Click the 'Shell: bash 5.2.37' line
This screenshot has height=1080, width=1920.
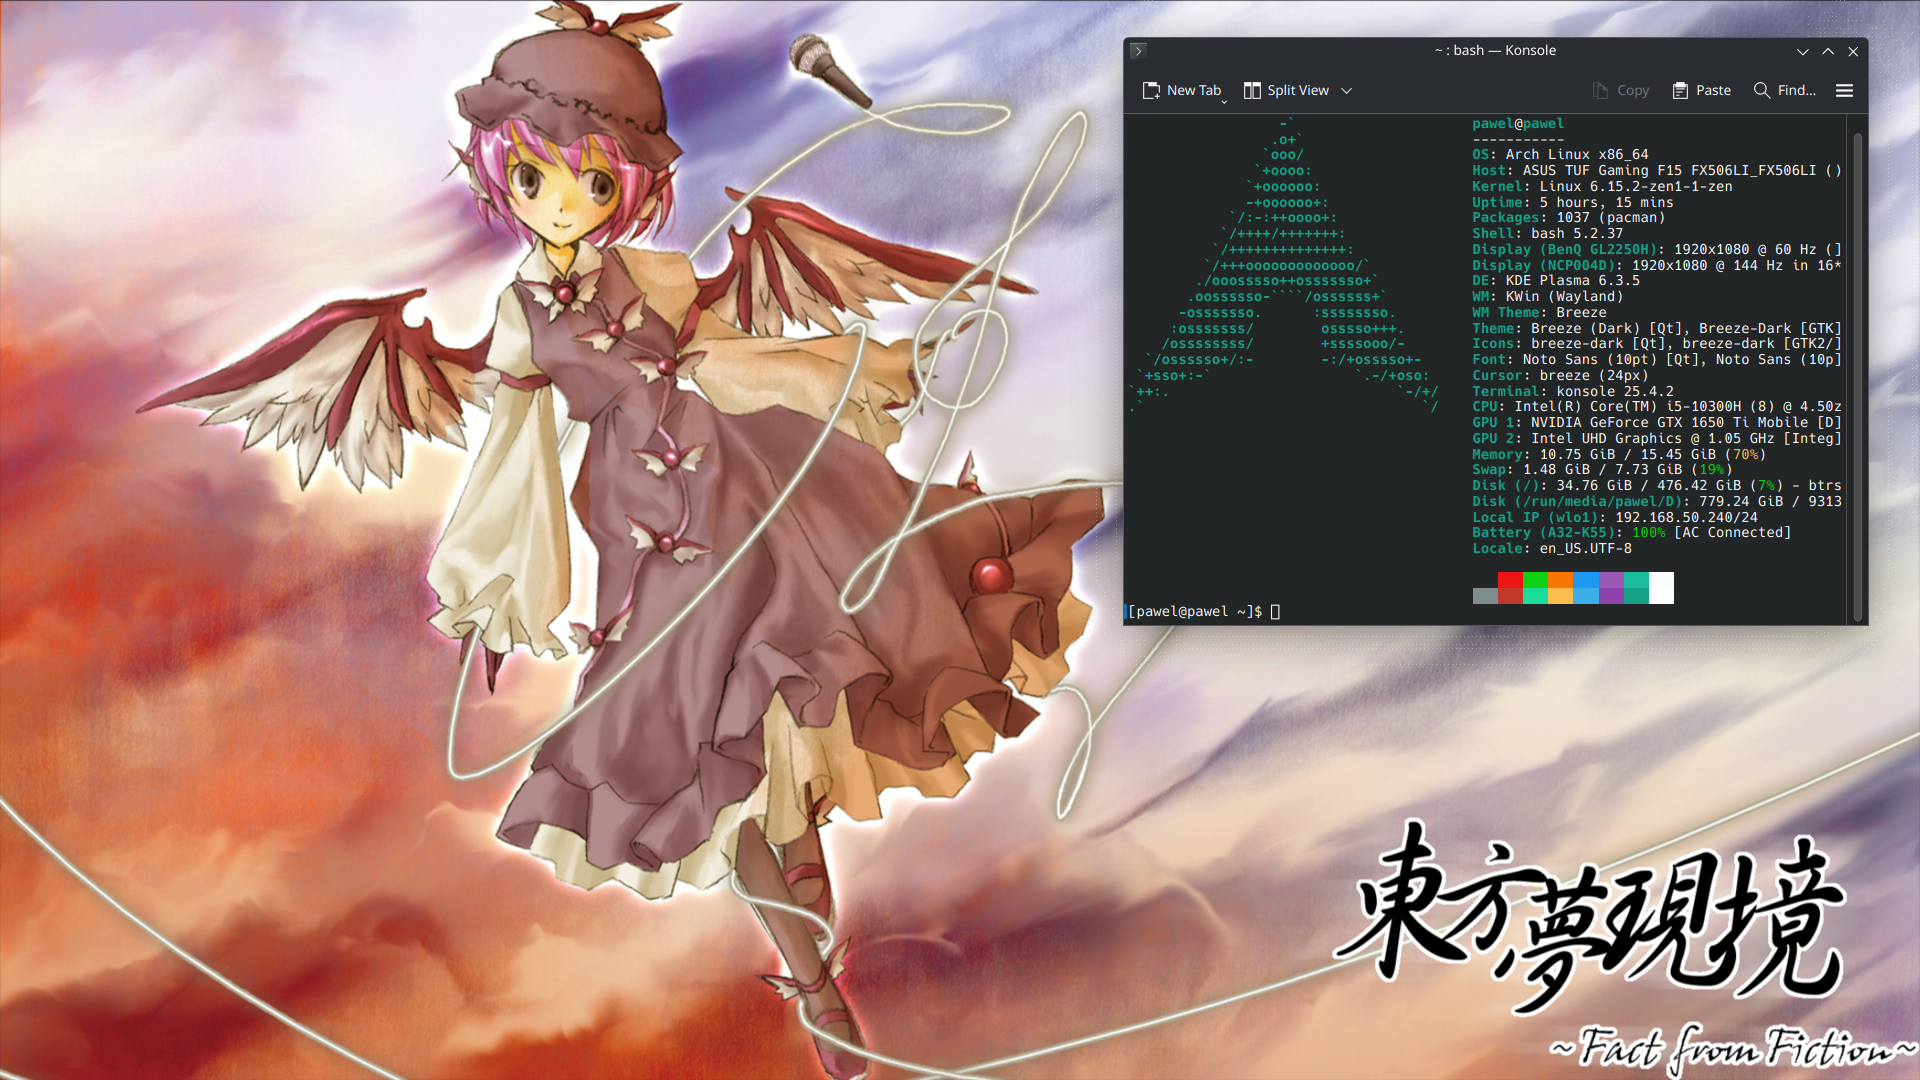(1547, 234)
